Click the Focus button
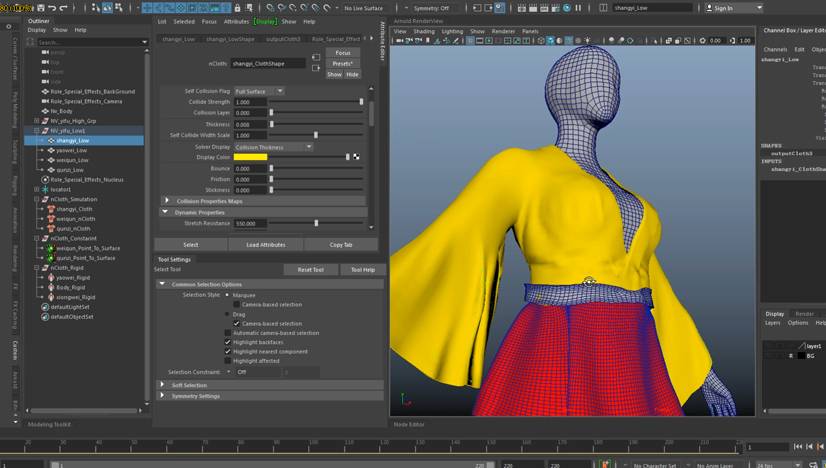Screen dimensions: 826x468 tap(343, 53)
